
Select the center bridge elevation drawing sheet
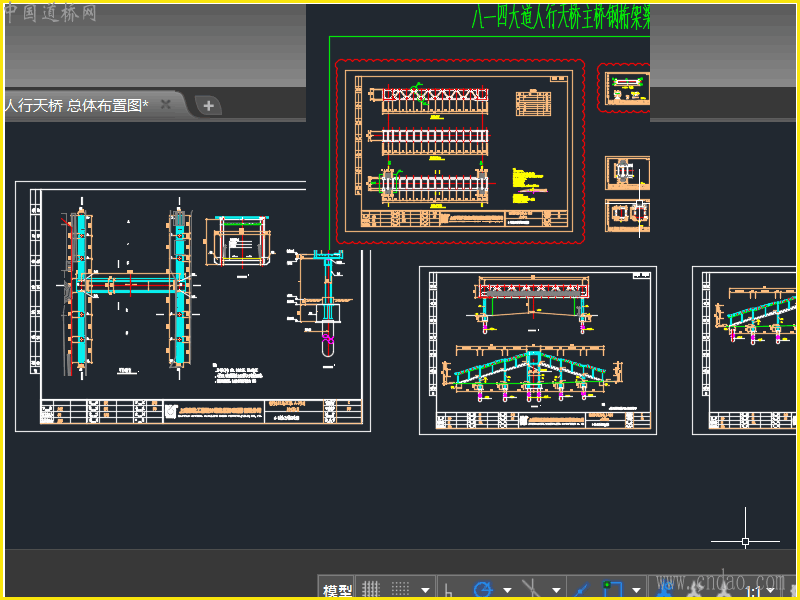[537, 350]
